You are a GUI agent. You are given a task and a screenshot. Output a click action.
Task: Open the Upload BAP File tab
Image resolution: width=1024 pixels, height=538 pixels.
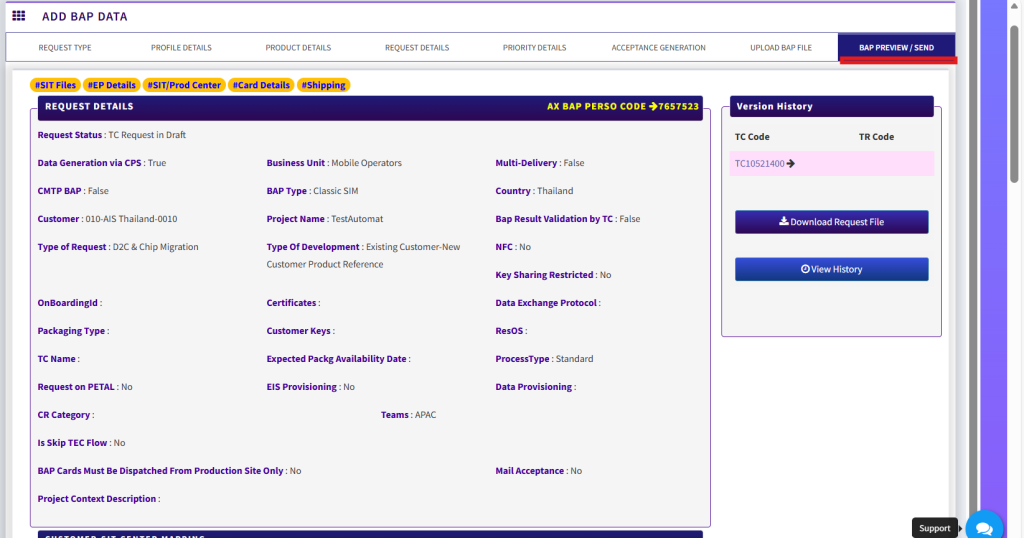[781, 48]
